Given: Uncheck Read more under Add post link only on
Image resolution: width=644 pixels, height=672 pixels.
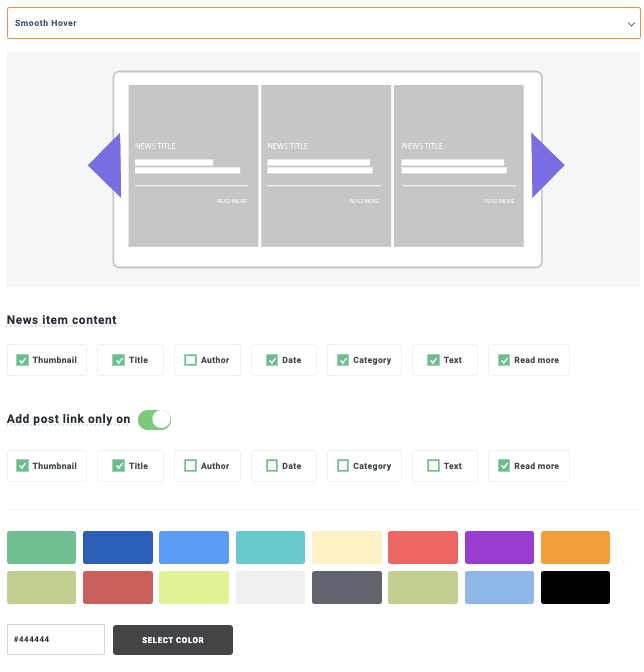Looking at the screenshot, I should coord(504,466).
